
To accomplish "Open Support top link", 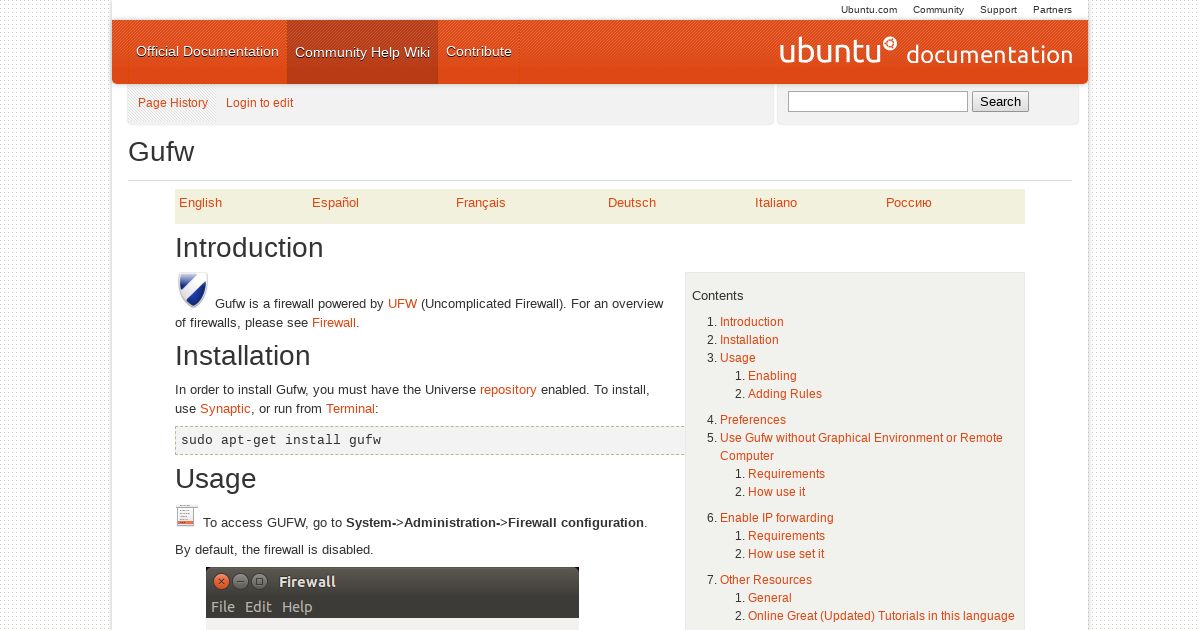I will [998, 10].
